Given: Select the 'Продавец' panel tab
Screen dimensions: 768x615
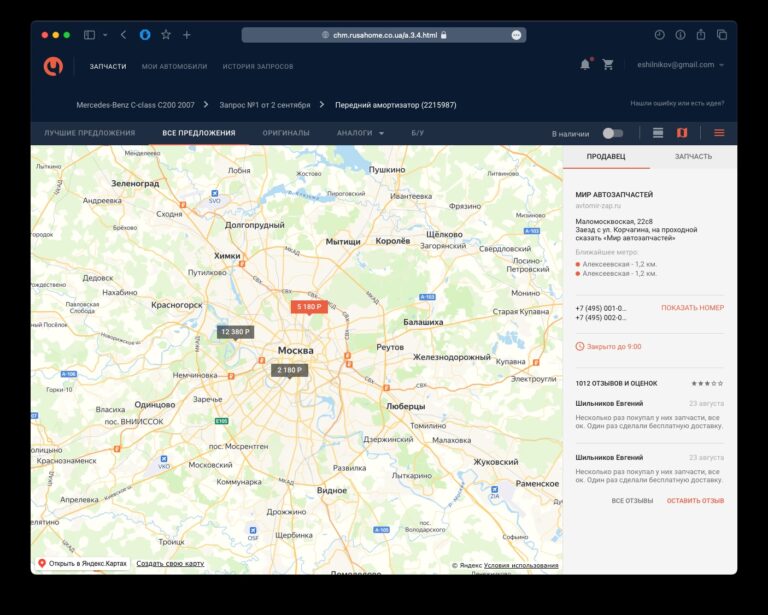Looking at the screenshot, I should click(x=606, y=157).
